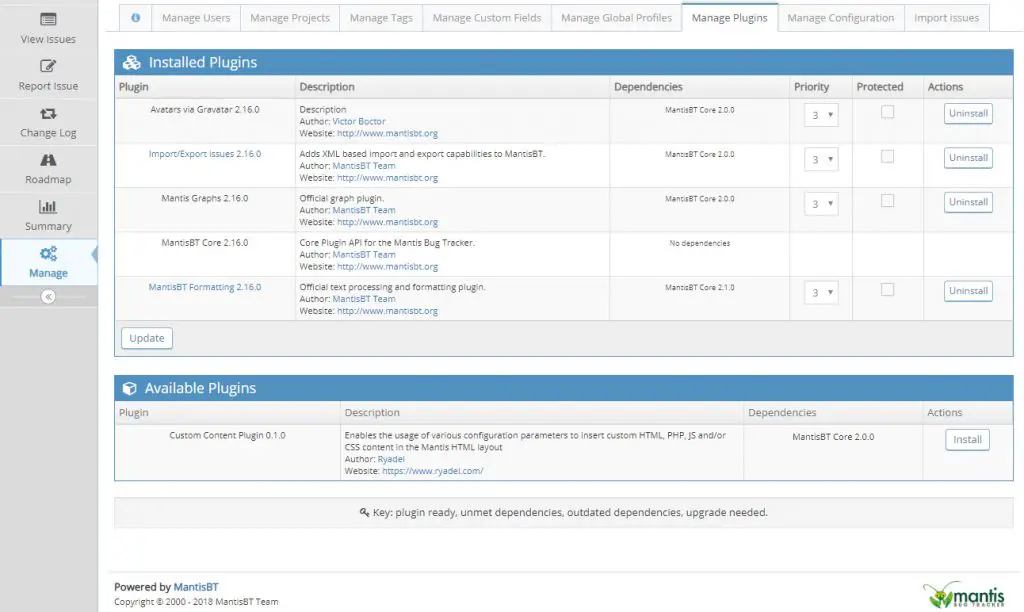This screenshot has width=1024, height=612.
Task: Click the gears icon on Installed Plugins header
Action: (131, 61)
